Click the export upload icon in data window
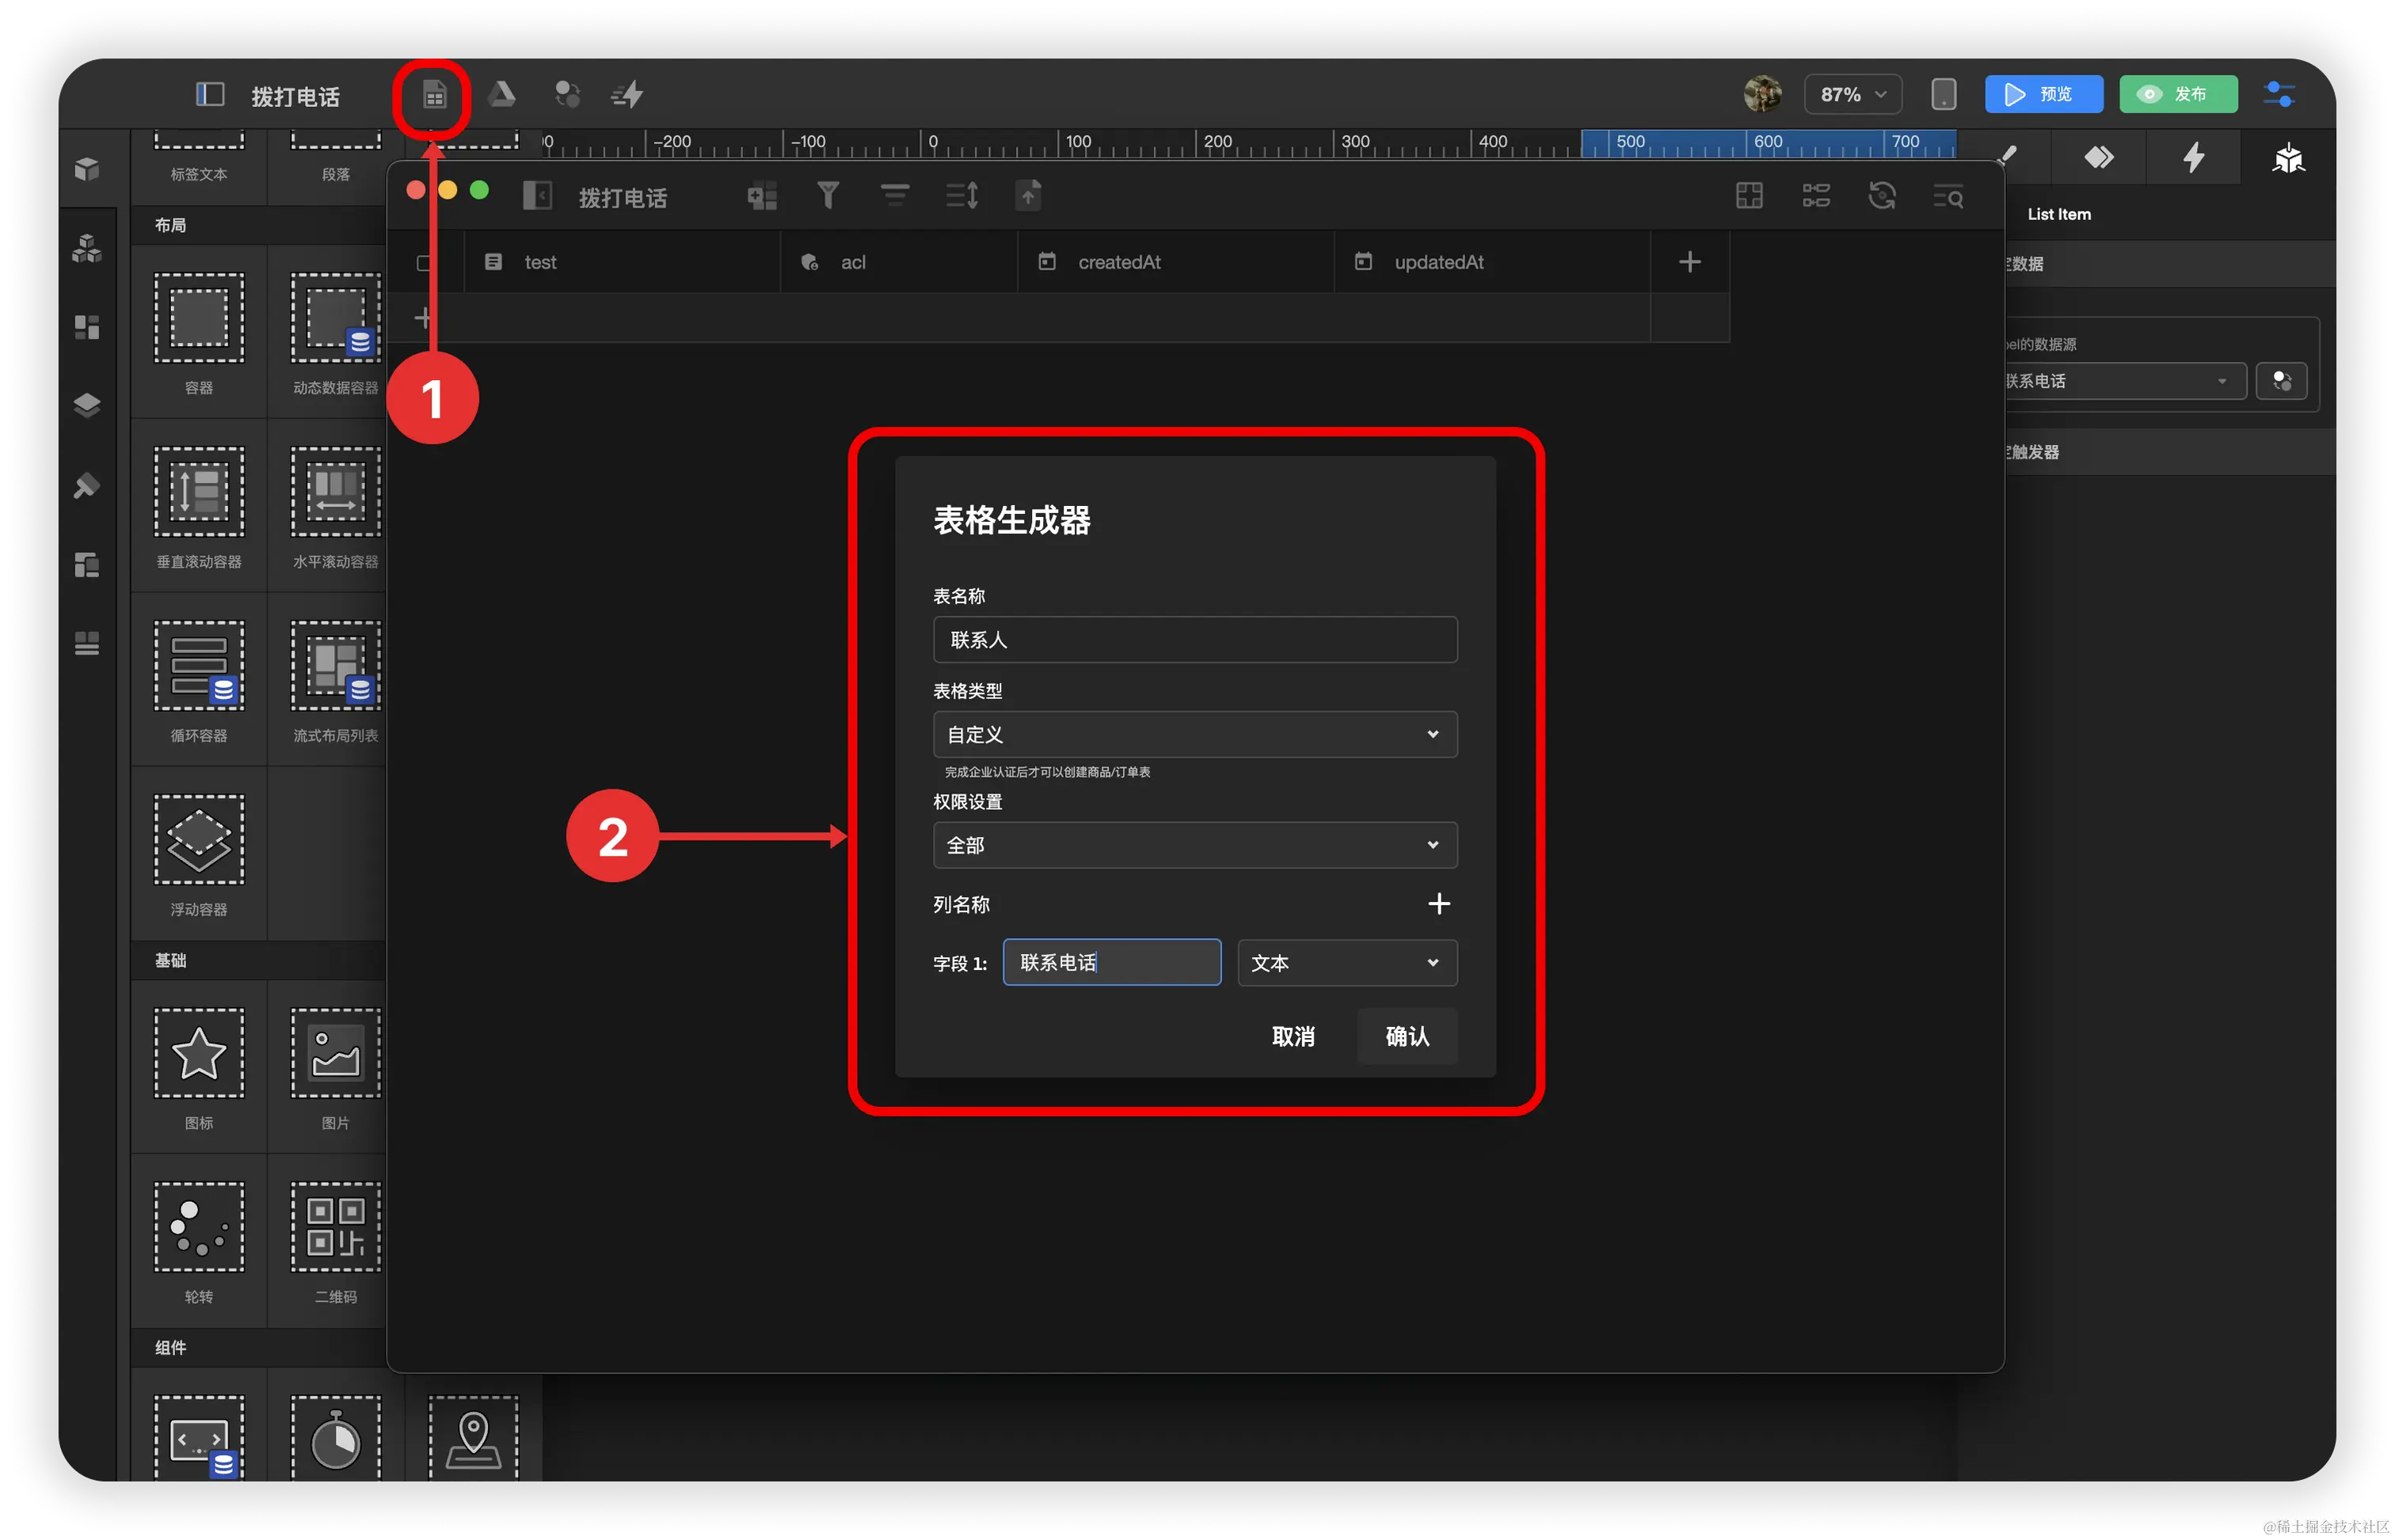The width and height of the screenshot is (2395, 1540). 1028,195
